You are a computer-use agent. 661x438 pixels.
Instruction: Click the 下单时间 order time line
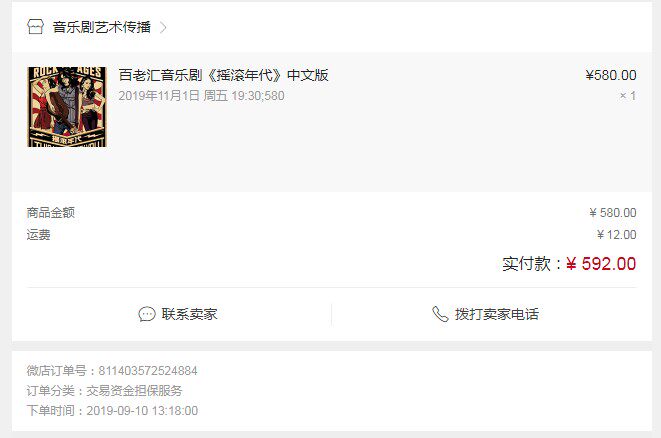(x=112, y=411)
